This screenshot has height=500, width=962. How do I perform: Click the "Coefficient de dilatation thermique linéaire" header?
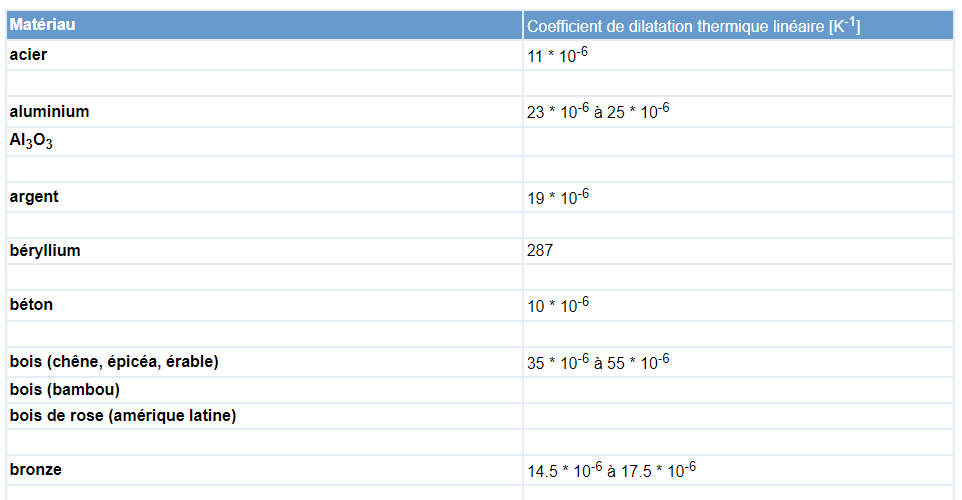tap(693, 26)
